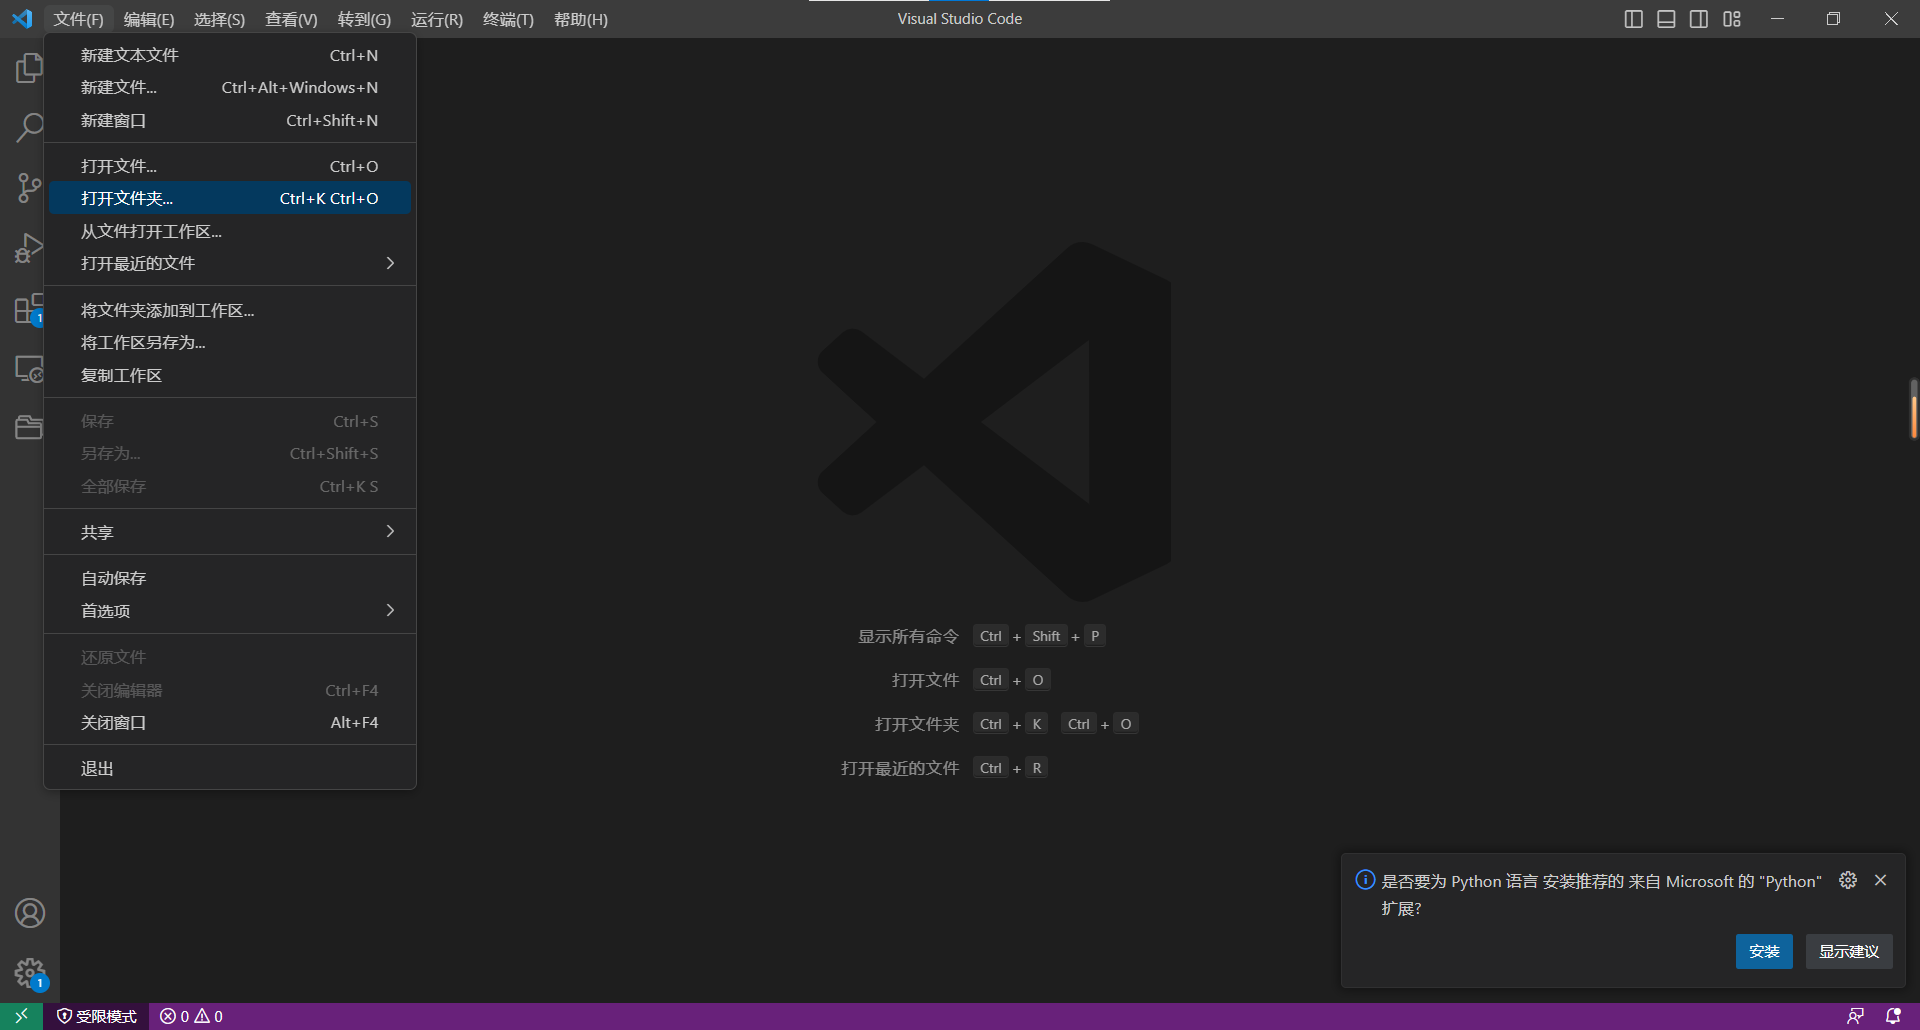Open Remote Explorer view
Image resolution: width=1920 pixels, height=1030 pixels.
click(x=29, y=369)
